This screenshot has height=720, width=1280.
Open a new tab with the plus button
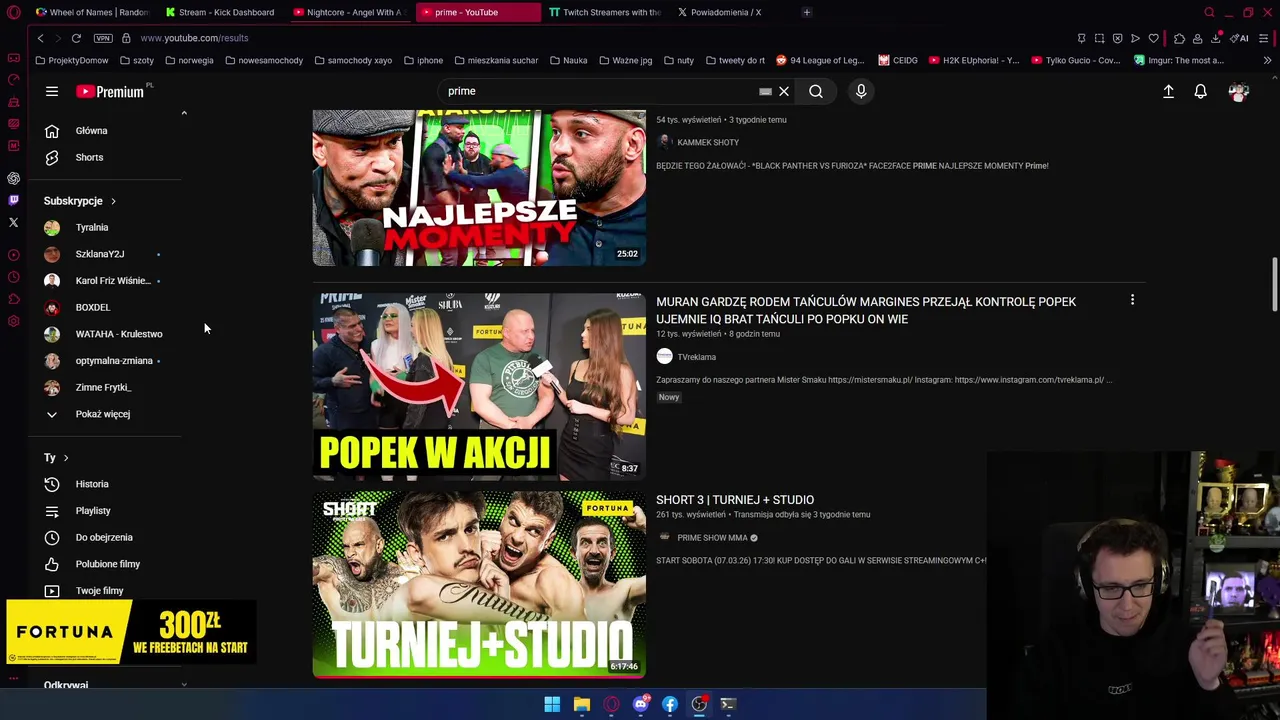807,12
